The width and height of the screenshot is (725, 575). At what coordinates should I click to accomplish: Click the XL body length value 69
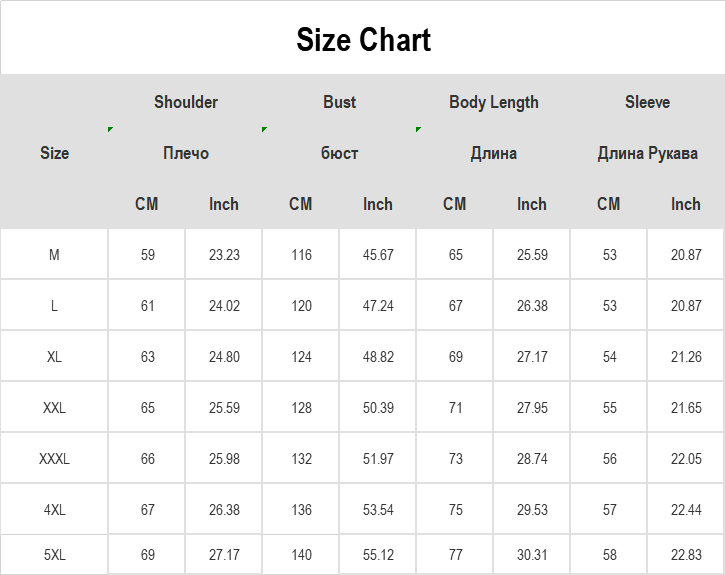coord(455,357)
